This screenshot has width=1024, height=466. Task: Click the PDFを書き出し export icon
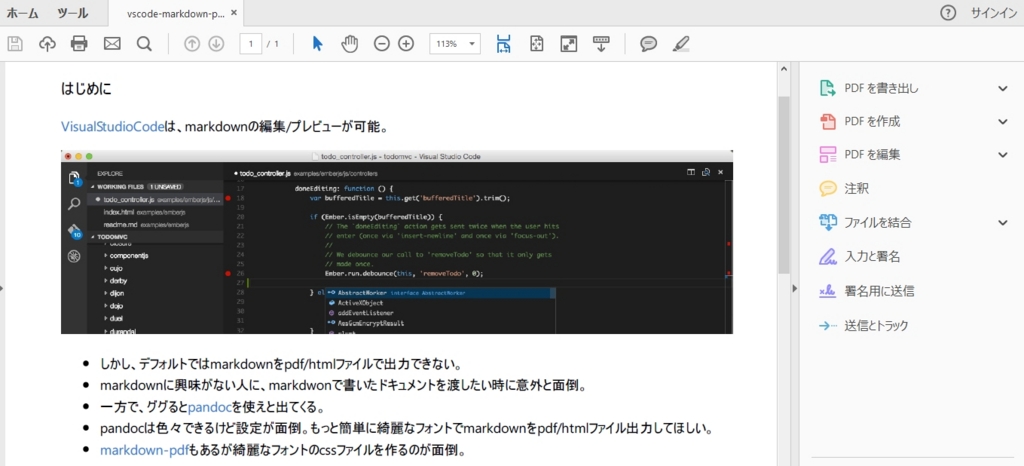(x=828, y=88)
